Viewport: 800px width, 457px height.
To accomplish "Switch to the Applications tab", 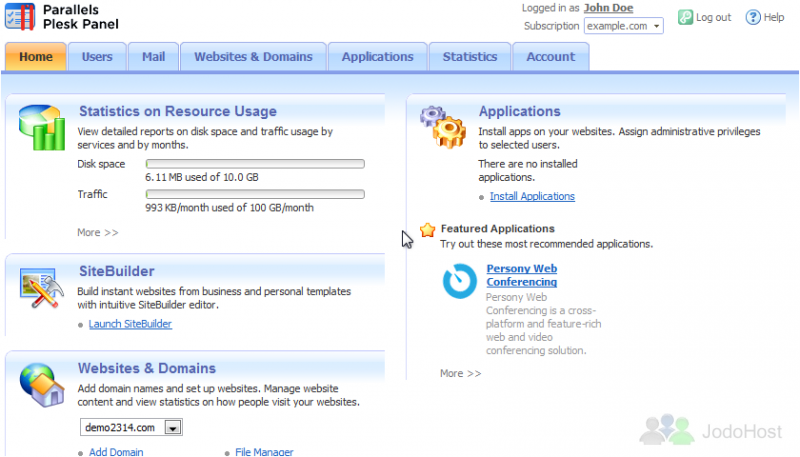I will click(378, 57).
